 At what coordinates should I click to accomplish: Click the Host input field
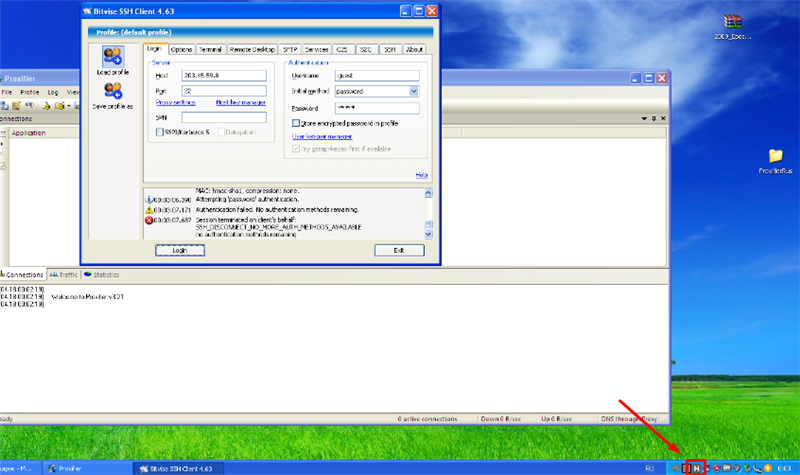(x=224, y=76)
